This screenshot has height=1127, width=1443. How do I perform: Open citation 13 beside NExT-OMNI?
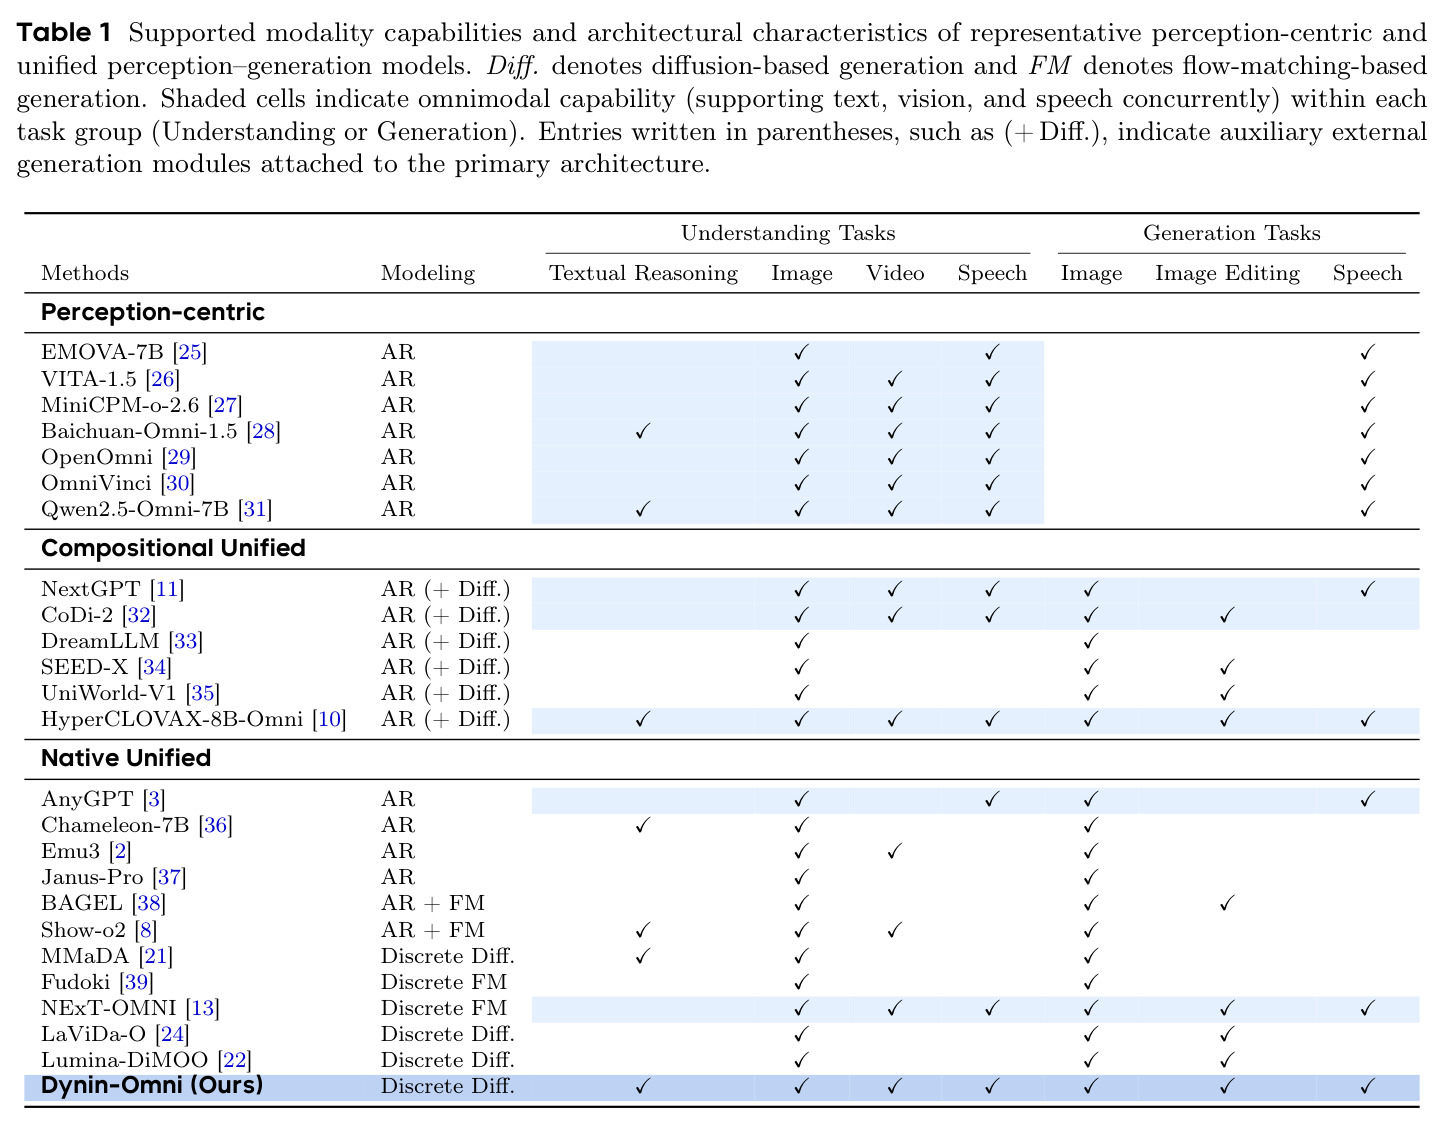click(202, 1008)
